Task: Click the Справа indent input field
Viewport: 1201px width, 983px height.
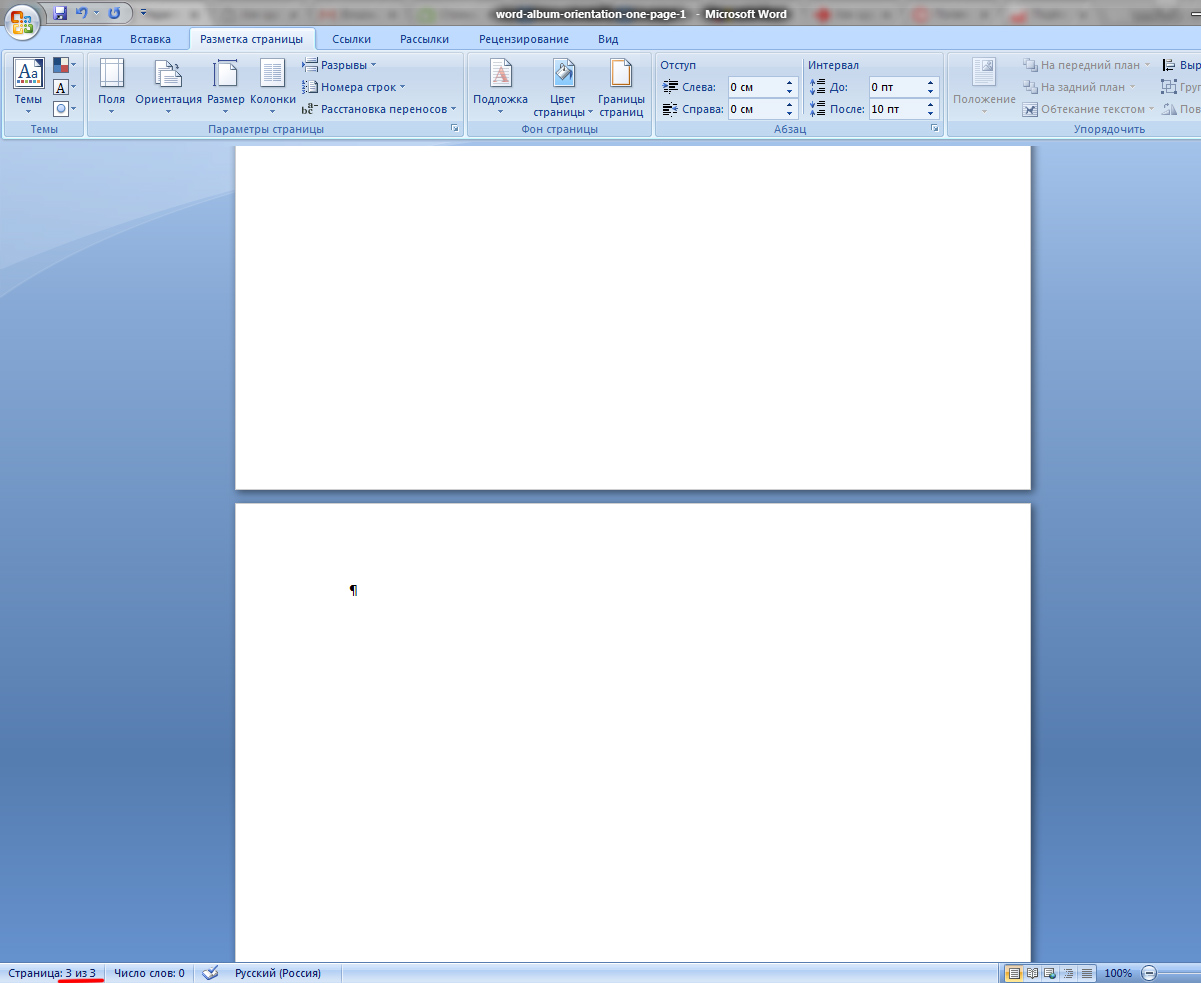Action: (754, 109)
